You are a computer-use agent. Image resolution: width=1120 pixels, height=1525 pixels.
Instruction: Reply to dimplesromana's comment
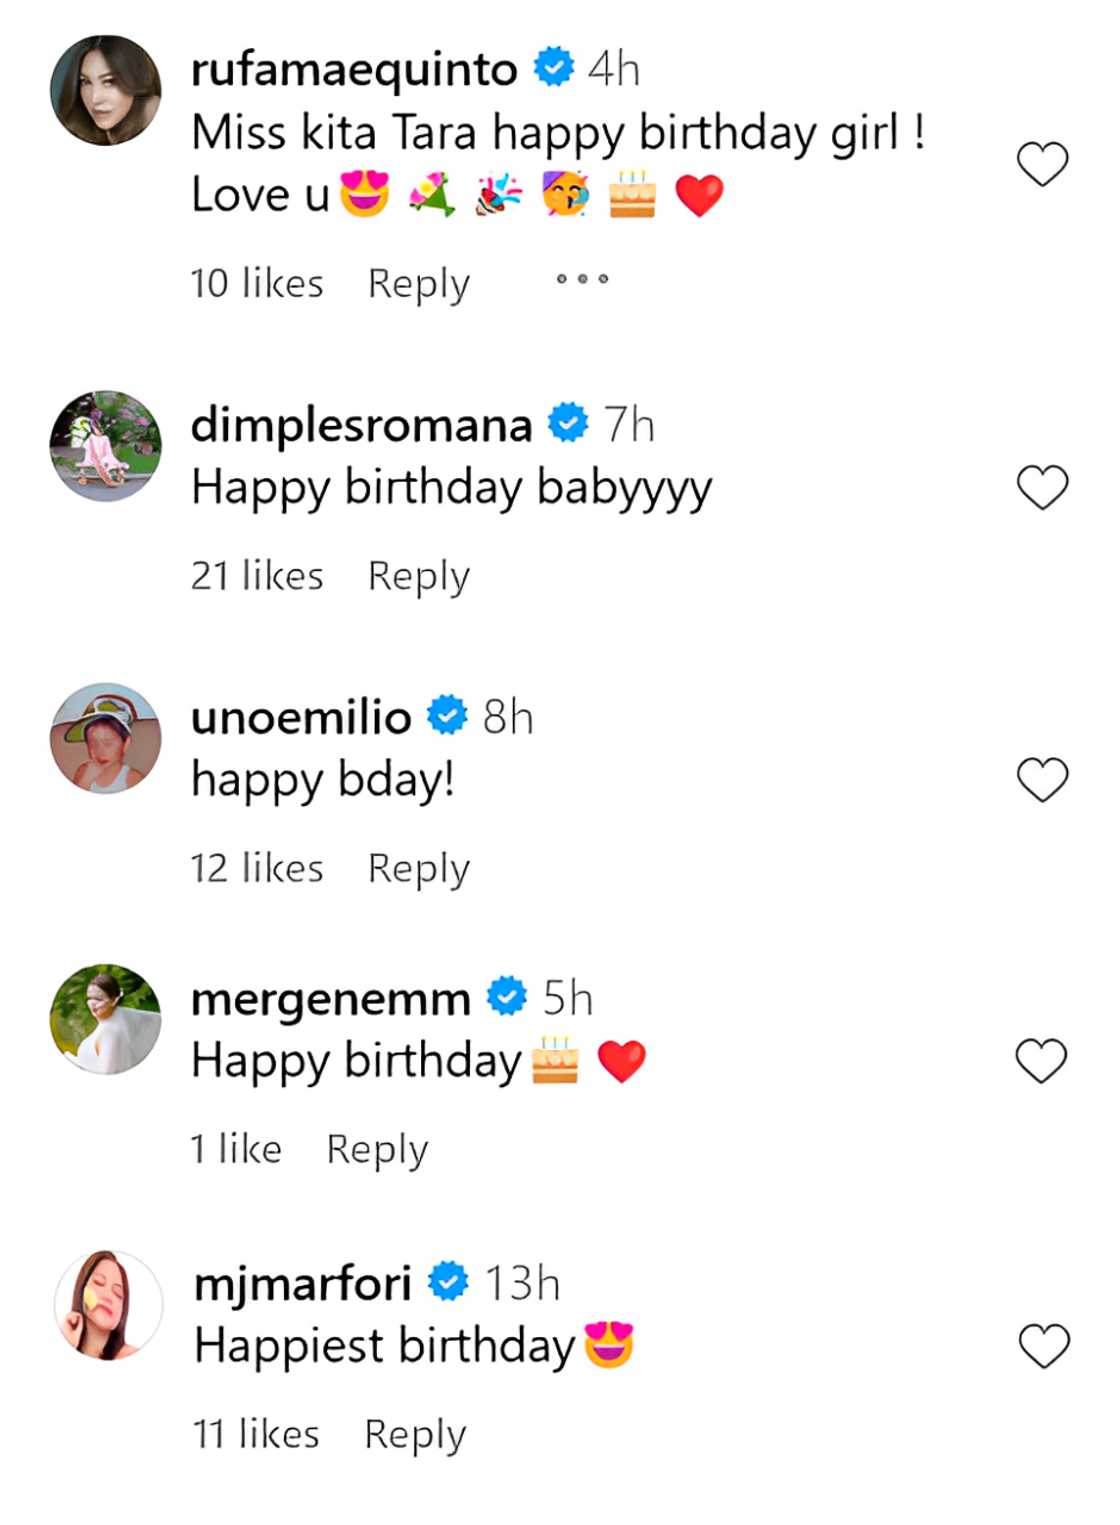coord(418,577)
